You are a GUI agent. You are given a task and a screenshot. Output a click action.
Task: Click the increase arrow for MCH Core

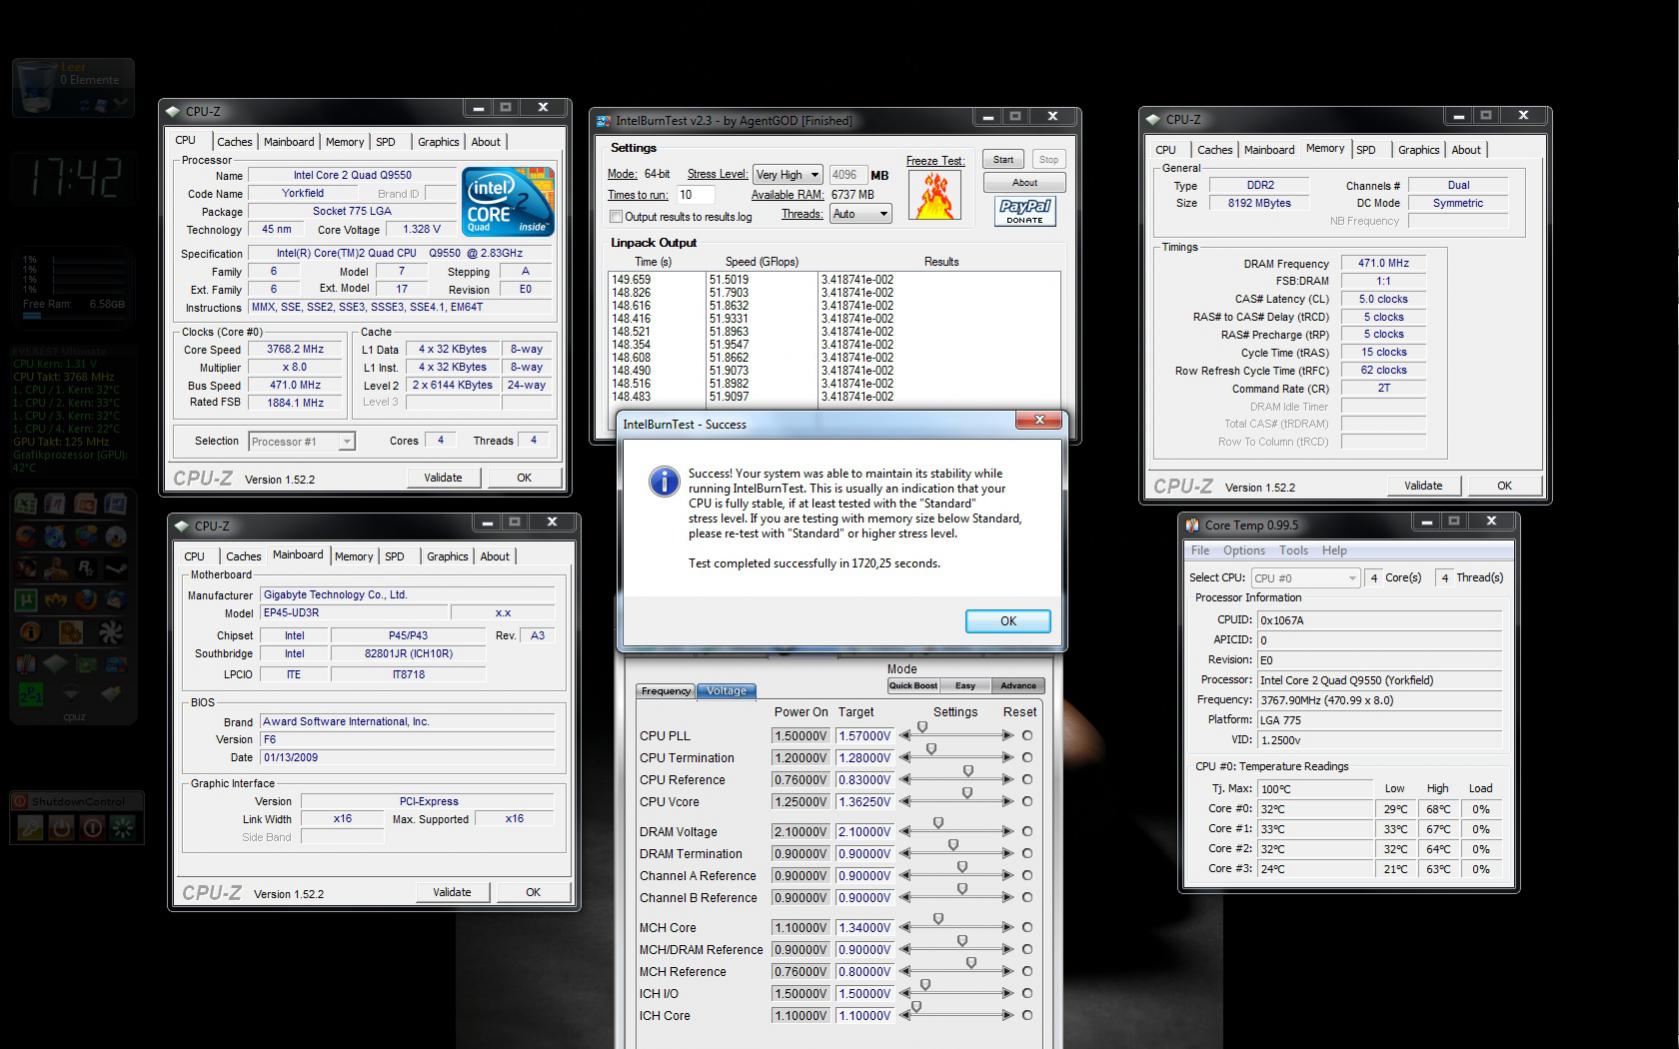[1007, 927]
